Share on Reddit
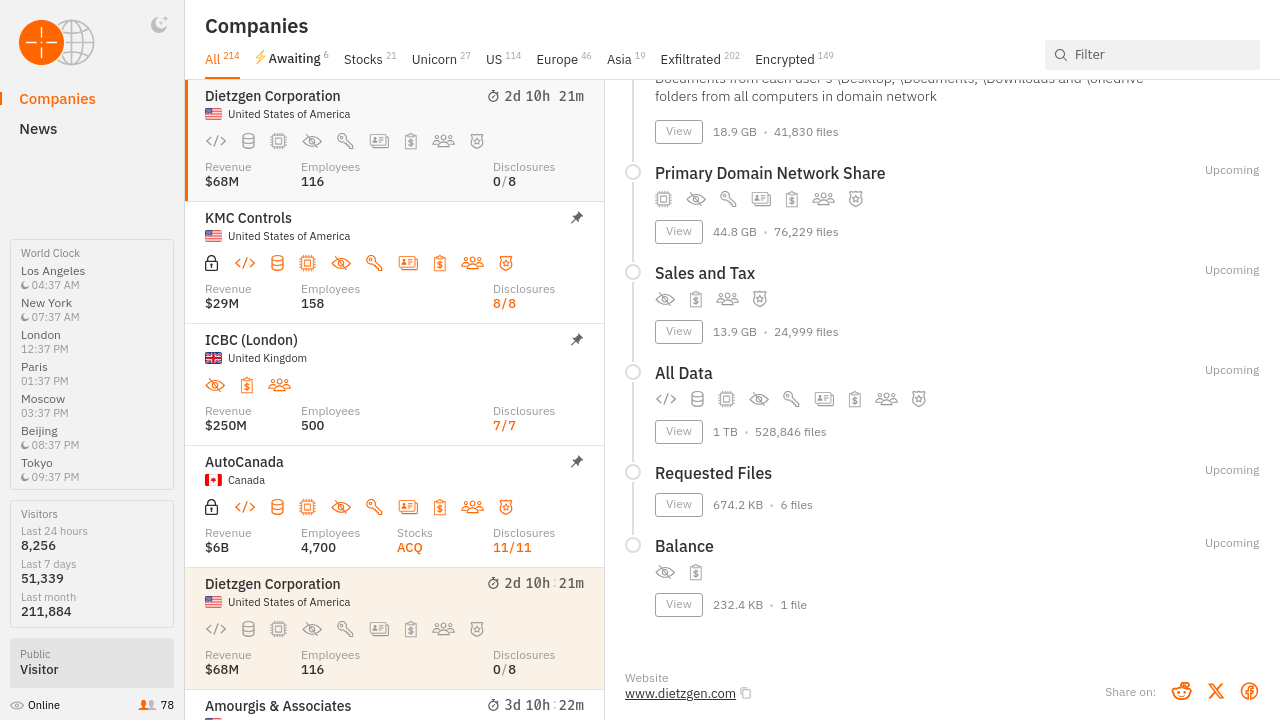This screenshot has height=720, width=1280. [x=1182, y=691]
